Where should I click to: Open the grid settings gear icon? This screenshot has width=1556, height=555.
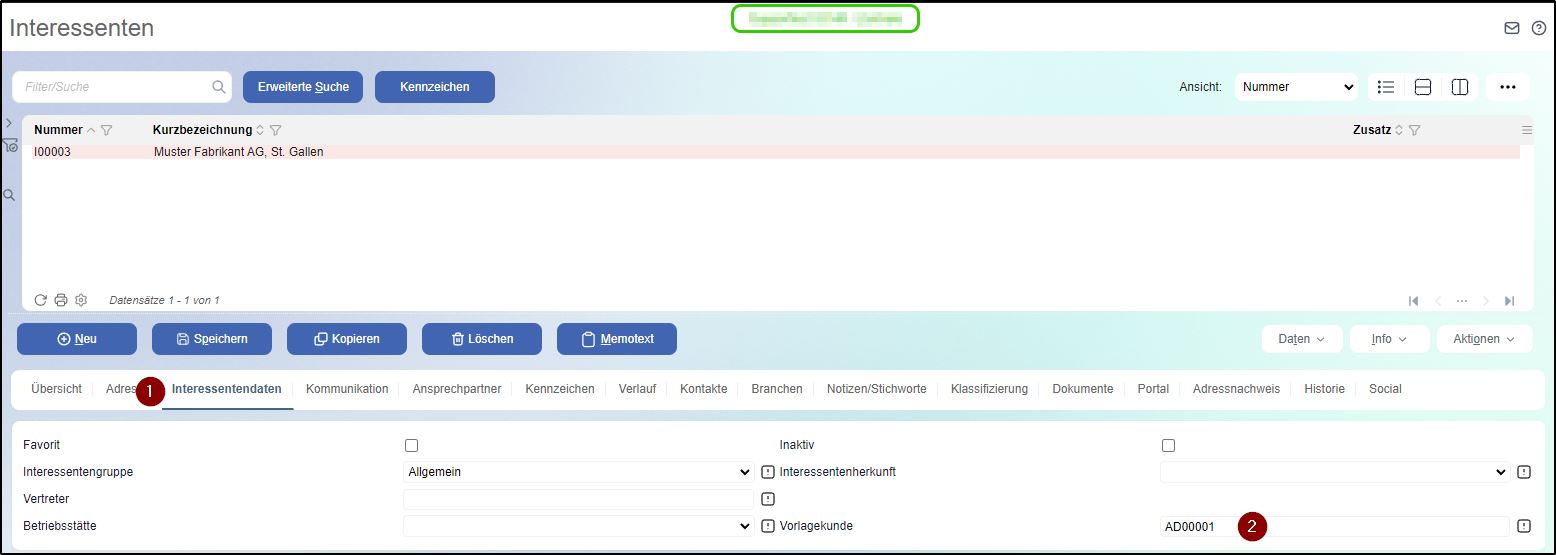click(81, 300)
